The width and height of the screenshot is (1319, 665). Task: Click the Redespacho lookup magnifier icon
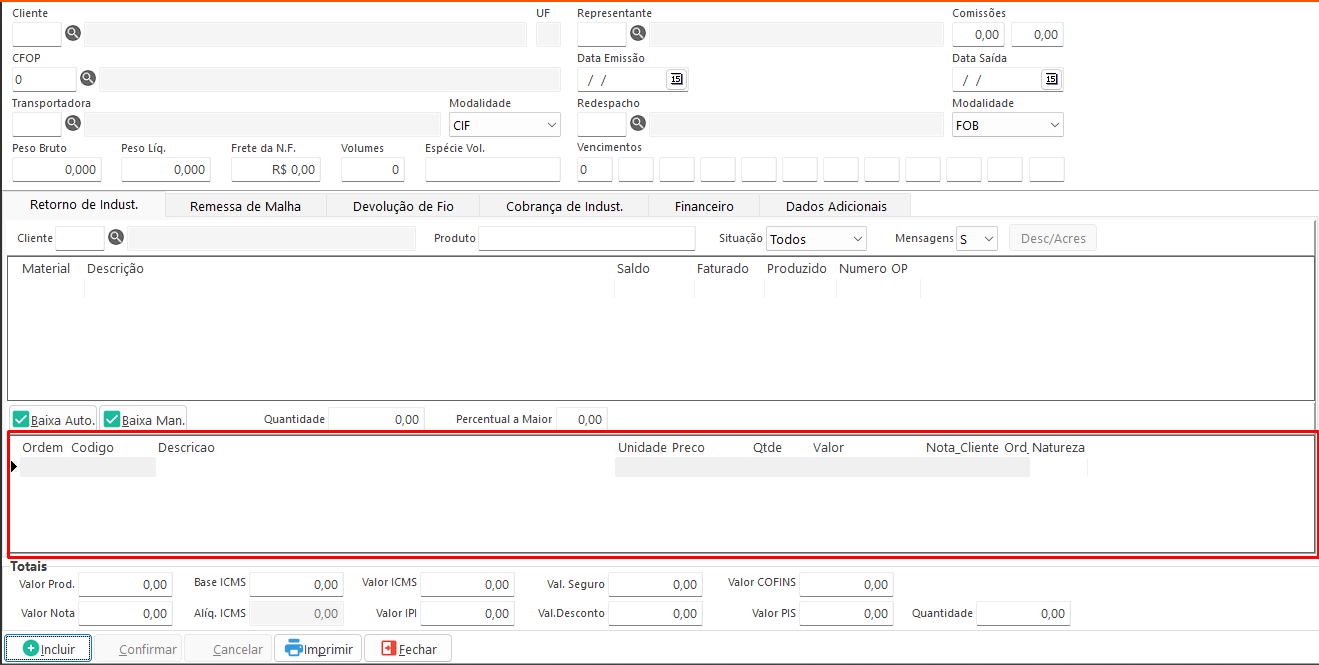pyautogui.click(x=637, y=124)
